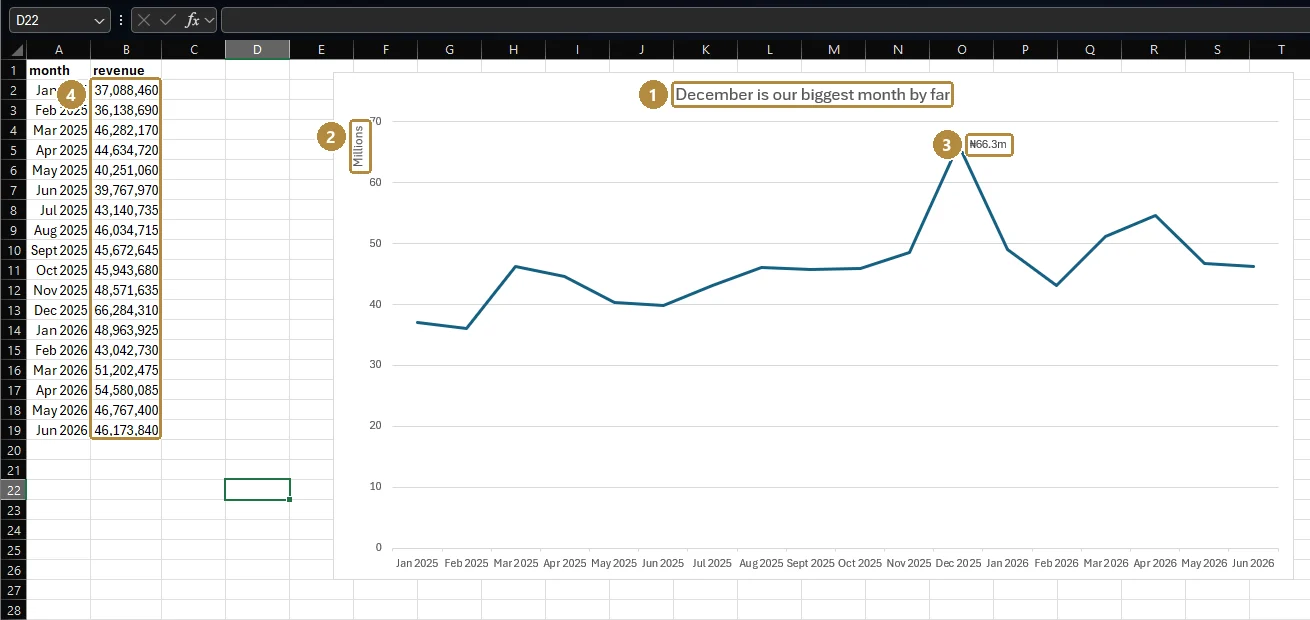Screen dimensions: 1310x620
Task: Click the chart title about December
Action: (812, 95)
